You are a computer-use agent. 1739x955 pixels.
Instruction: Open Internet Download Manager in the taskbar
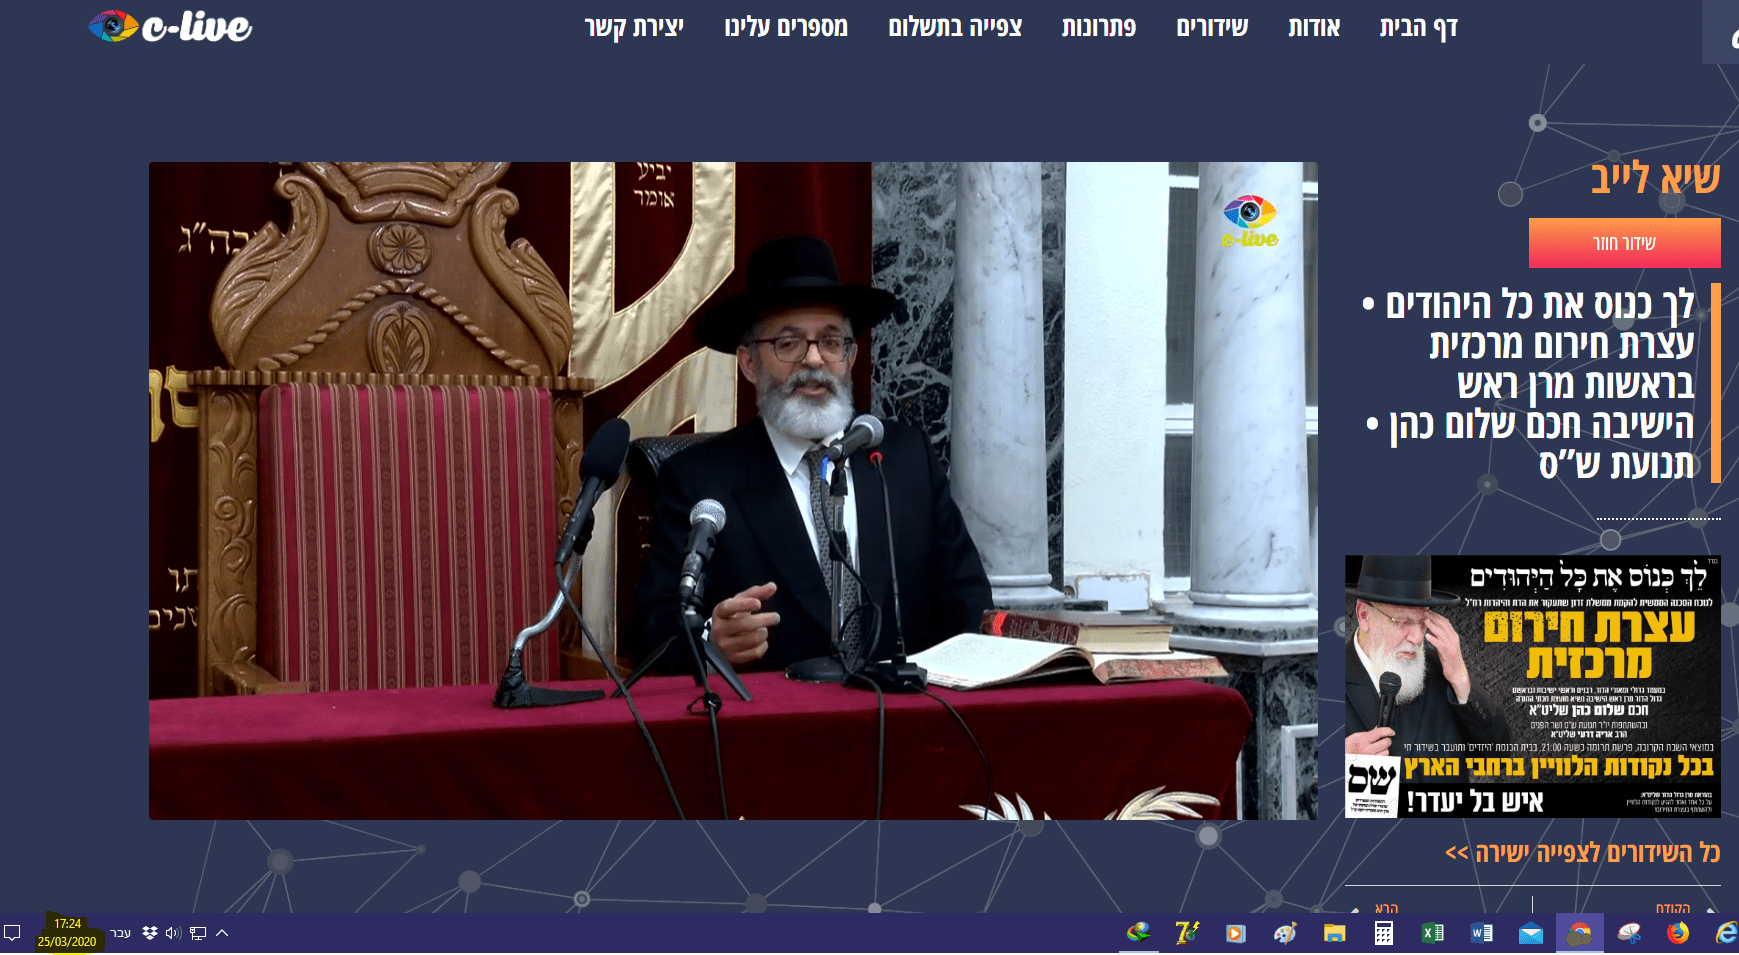(1138, 933)
